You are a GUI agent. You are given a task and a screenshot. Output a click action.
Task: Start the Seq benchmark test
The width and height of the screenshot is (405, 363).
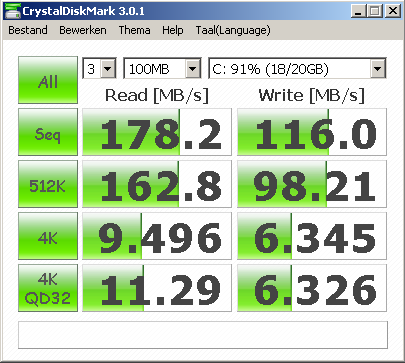48,132
